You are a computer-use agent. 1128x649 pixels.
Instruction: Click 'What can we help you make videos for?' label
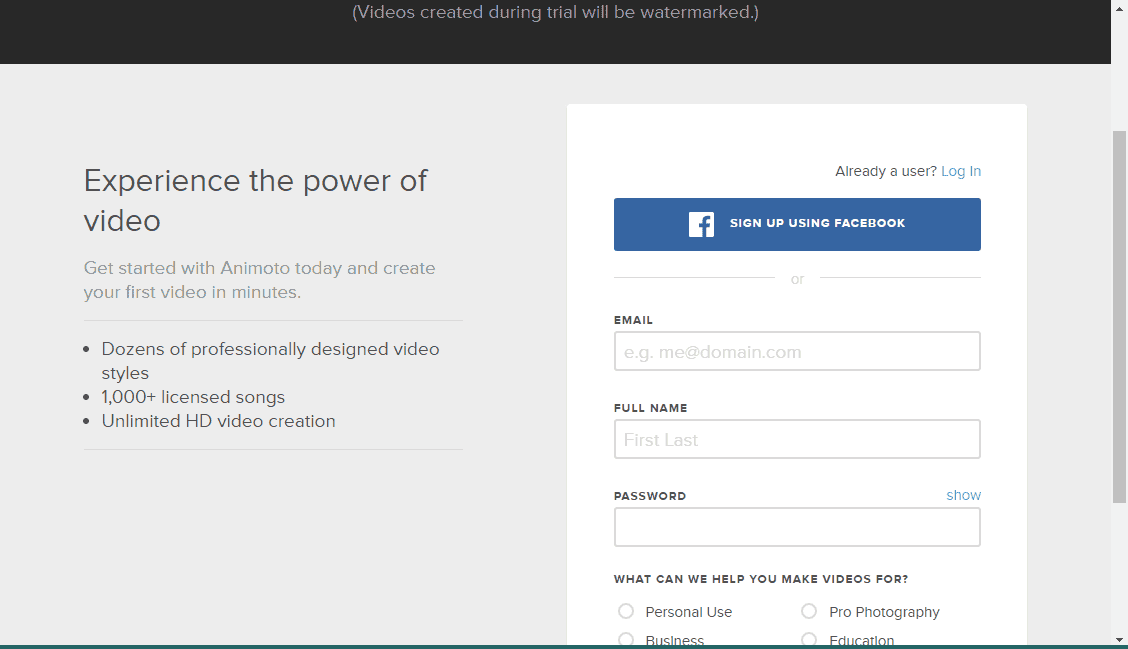pos(760,579)
